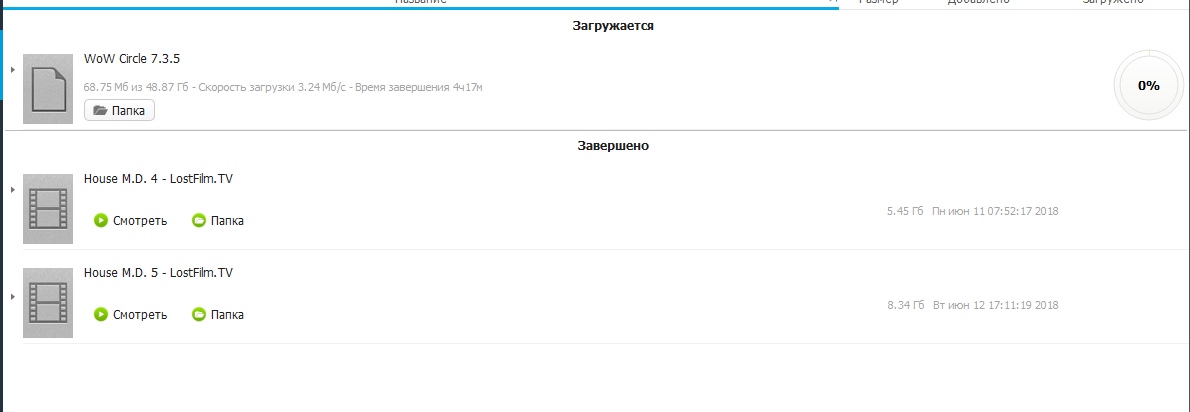Click the green play icon of House M.D. 4
Viewport: 1190px width, 412px height.
[x=101, y=221]
